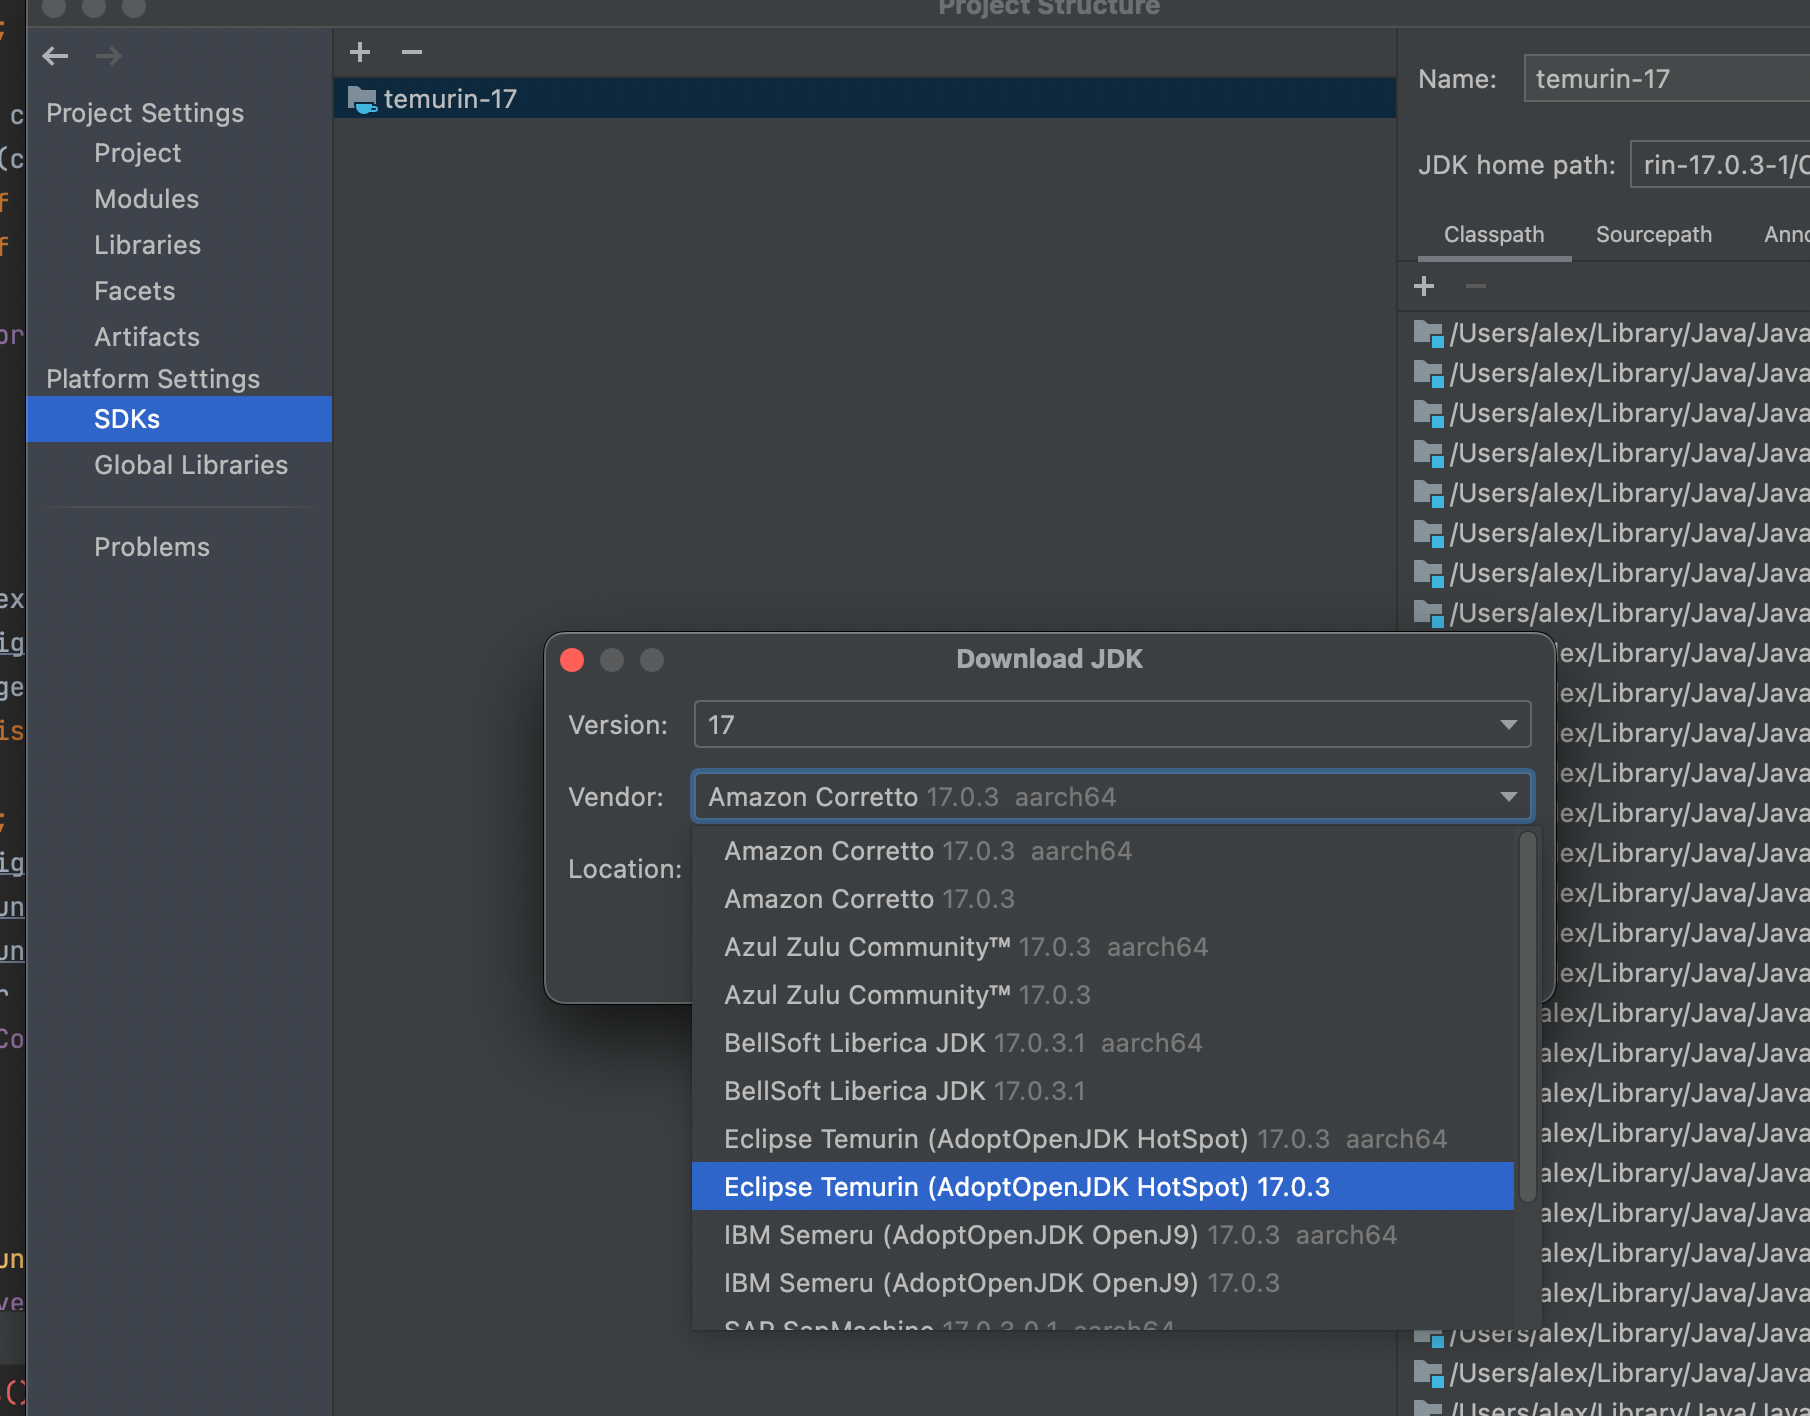Screen dimensions: 1810x1416
Task: Go forward with the right arrow icon
Action: pyautogui.click(x=109, y=56)
